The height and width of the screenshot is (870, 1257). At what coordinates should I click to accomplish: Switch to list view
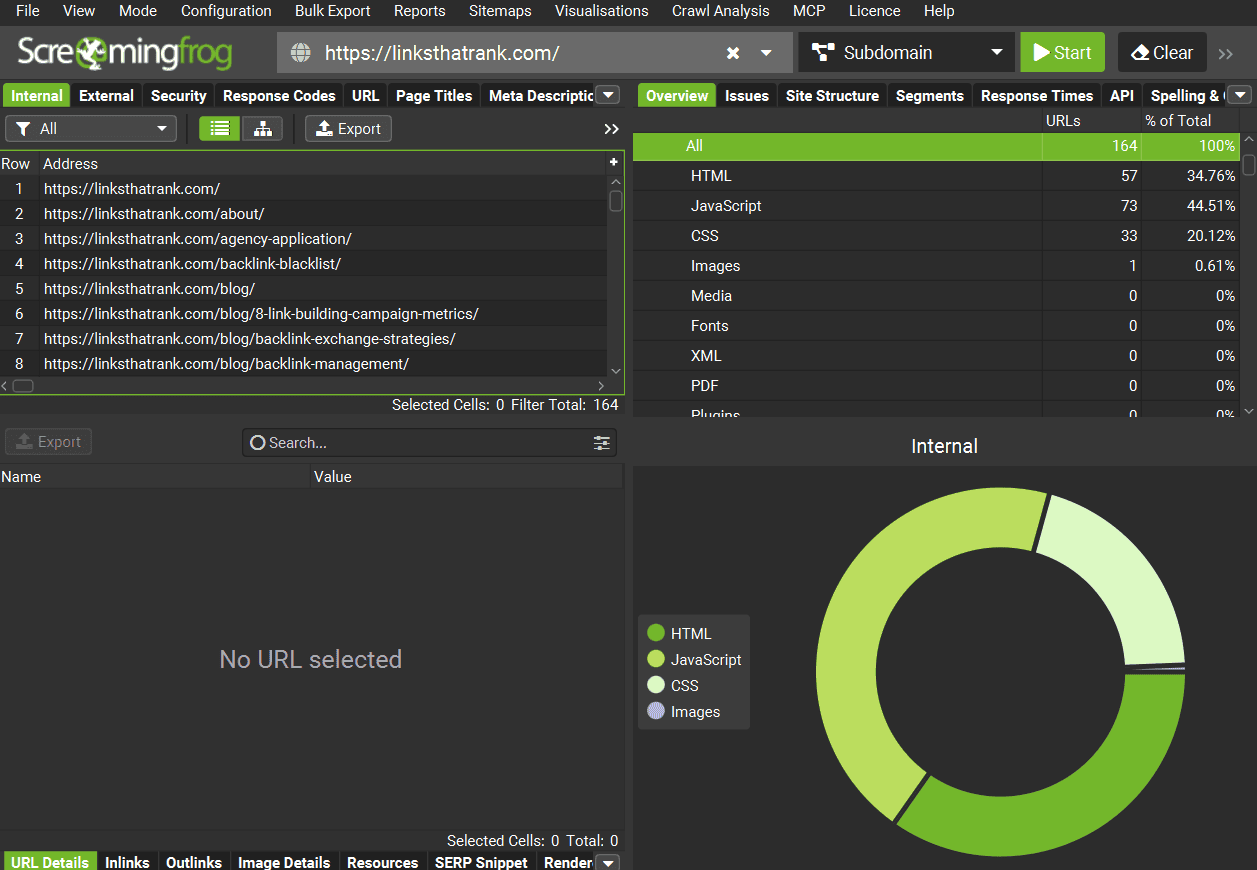(220, 128)
